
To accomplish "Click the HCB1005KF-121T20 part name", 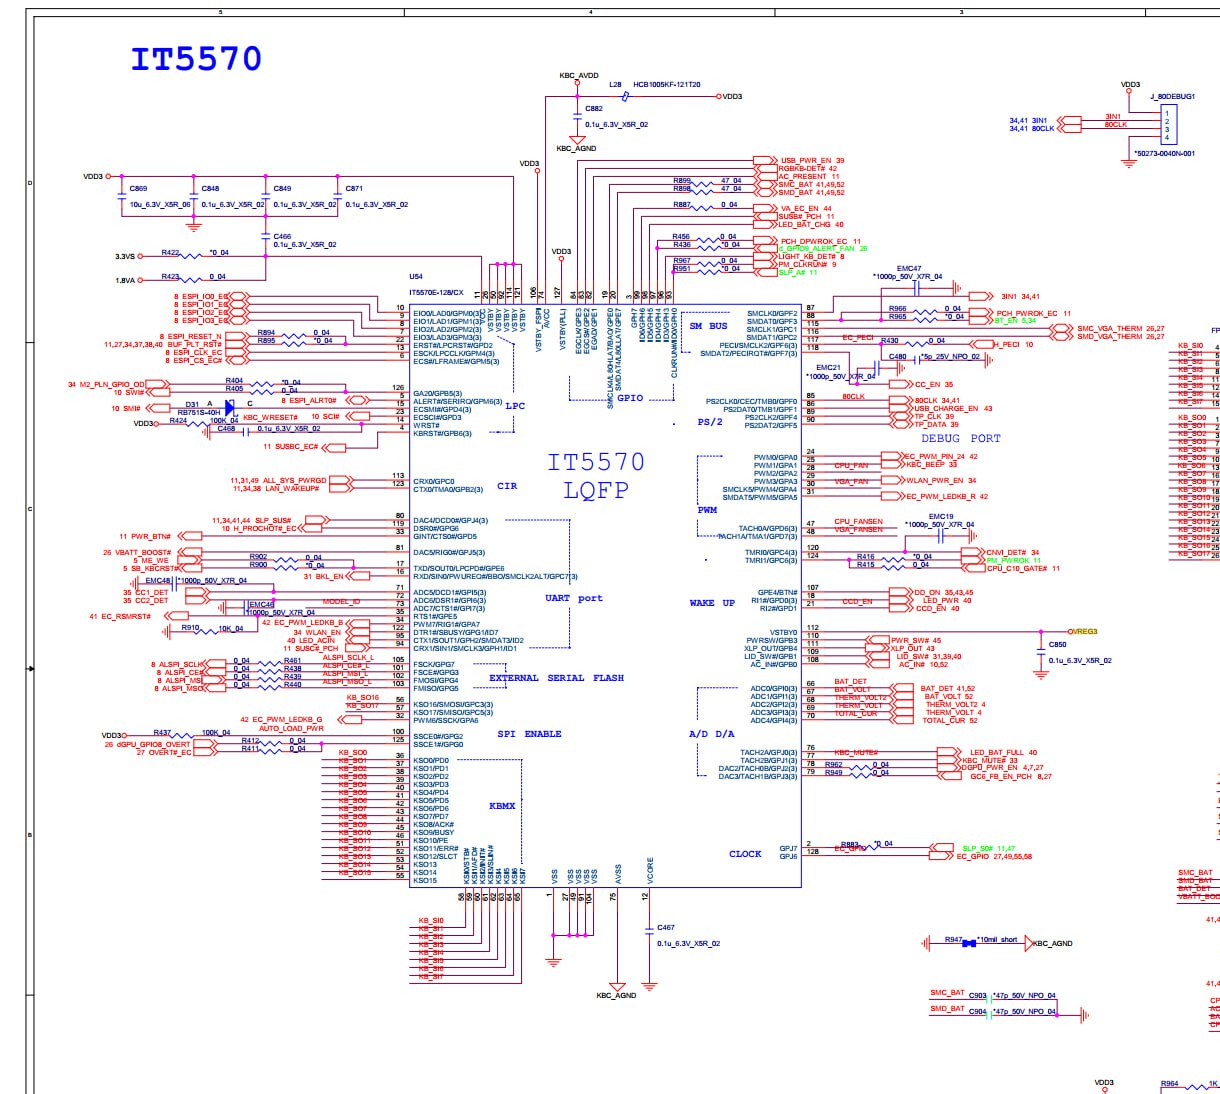I will click(x=667, y=84).
